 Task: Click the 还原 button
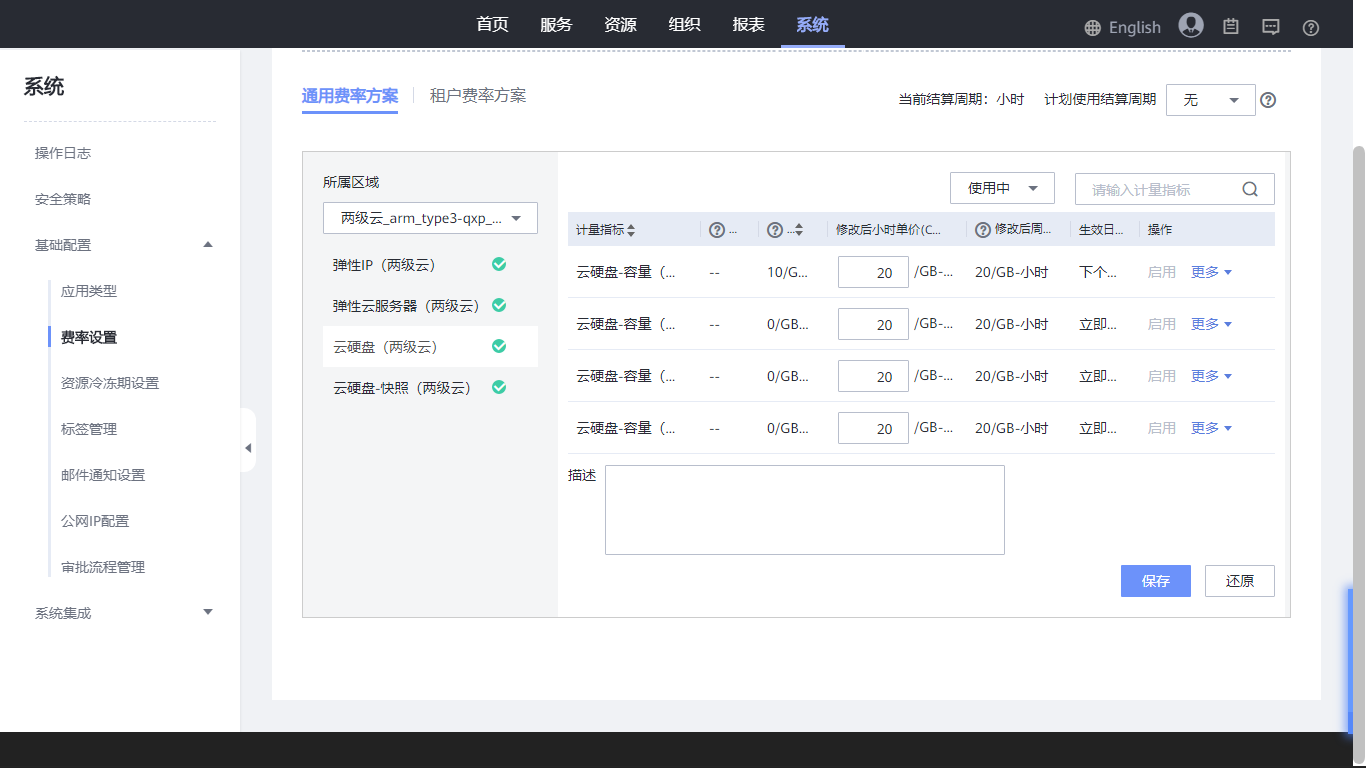(x=1239, y=581)
